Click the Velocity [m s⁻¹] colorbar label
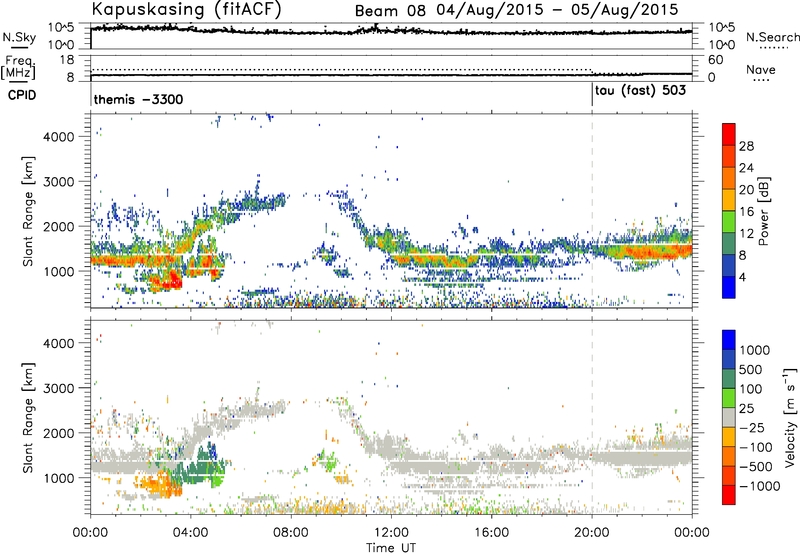 [790, 417]
